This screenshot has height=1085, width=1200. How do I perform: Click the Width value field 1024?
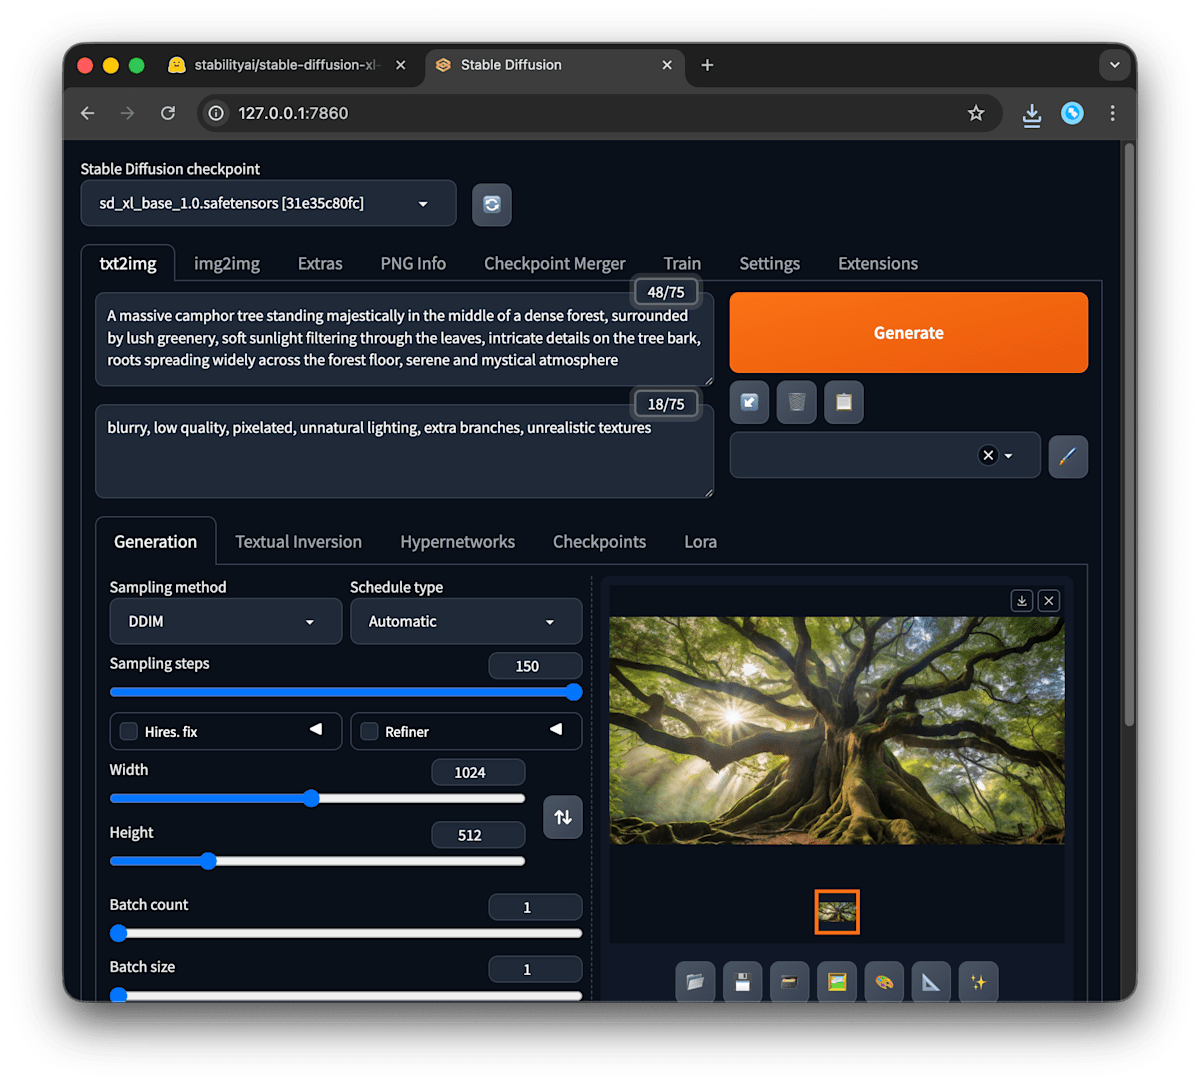[478, 772]
